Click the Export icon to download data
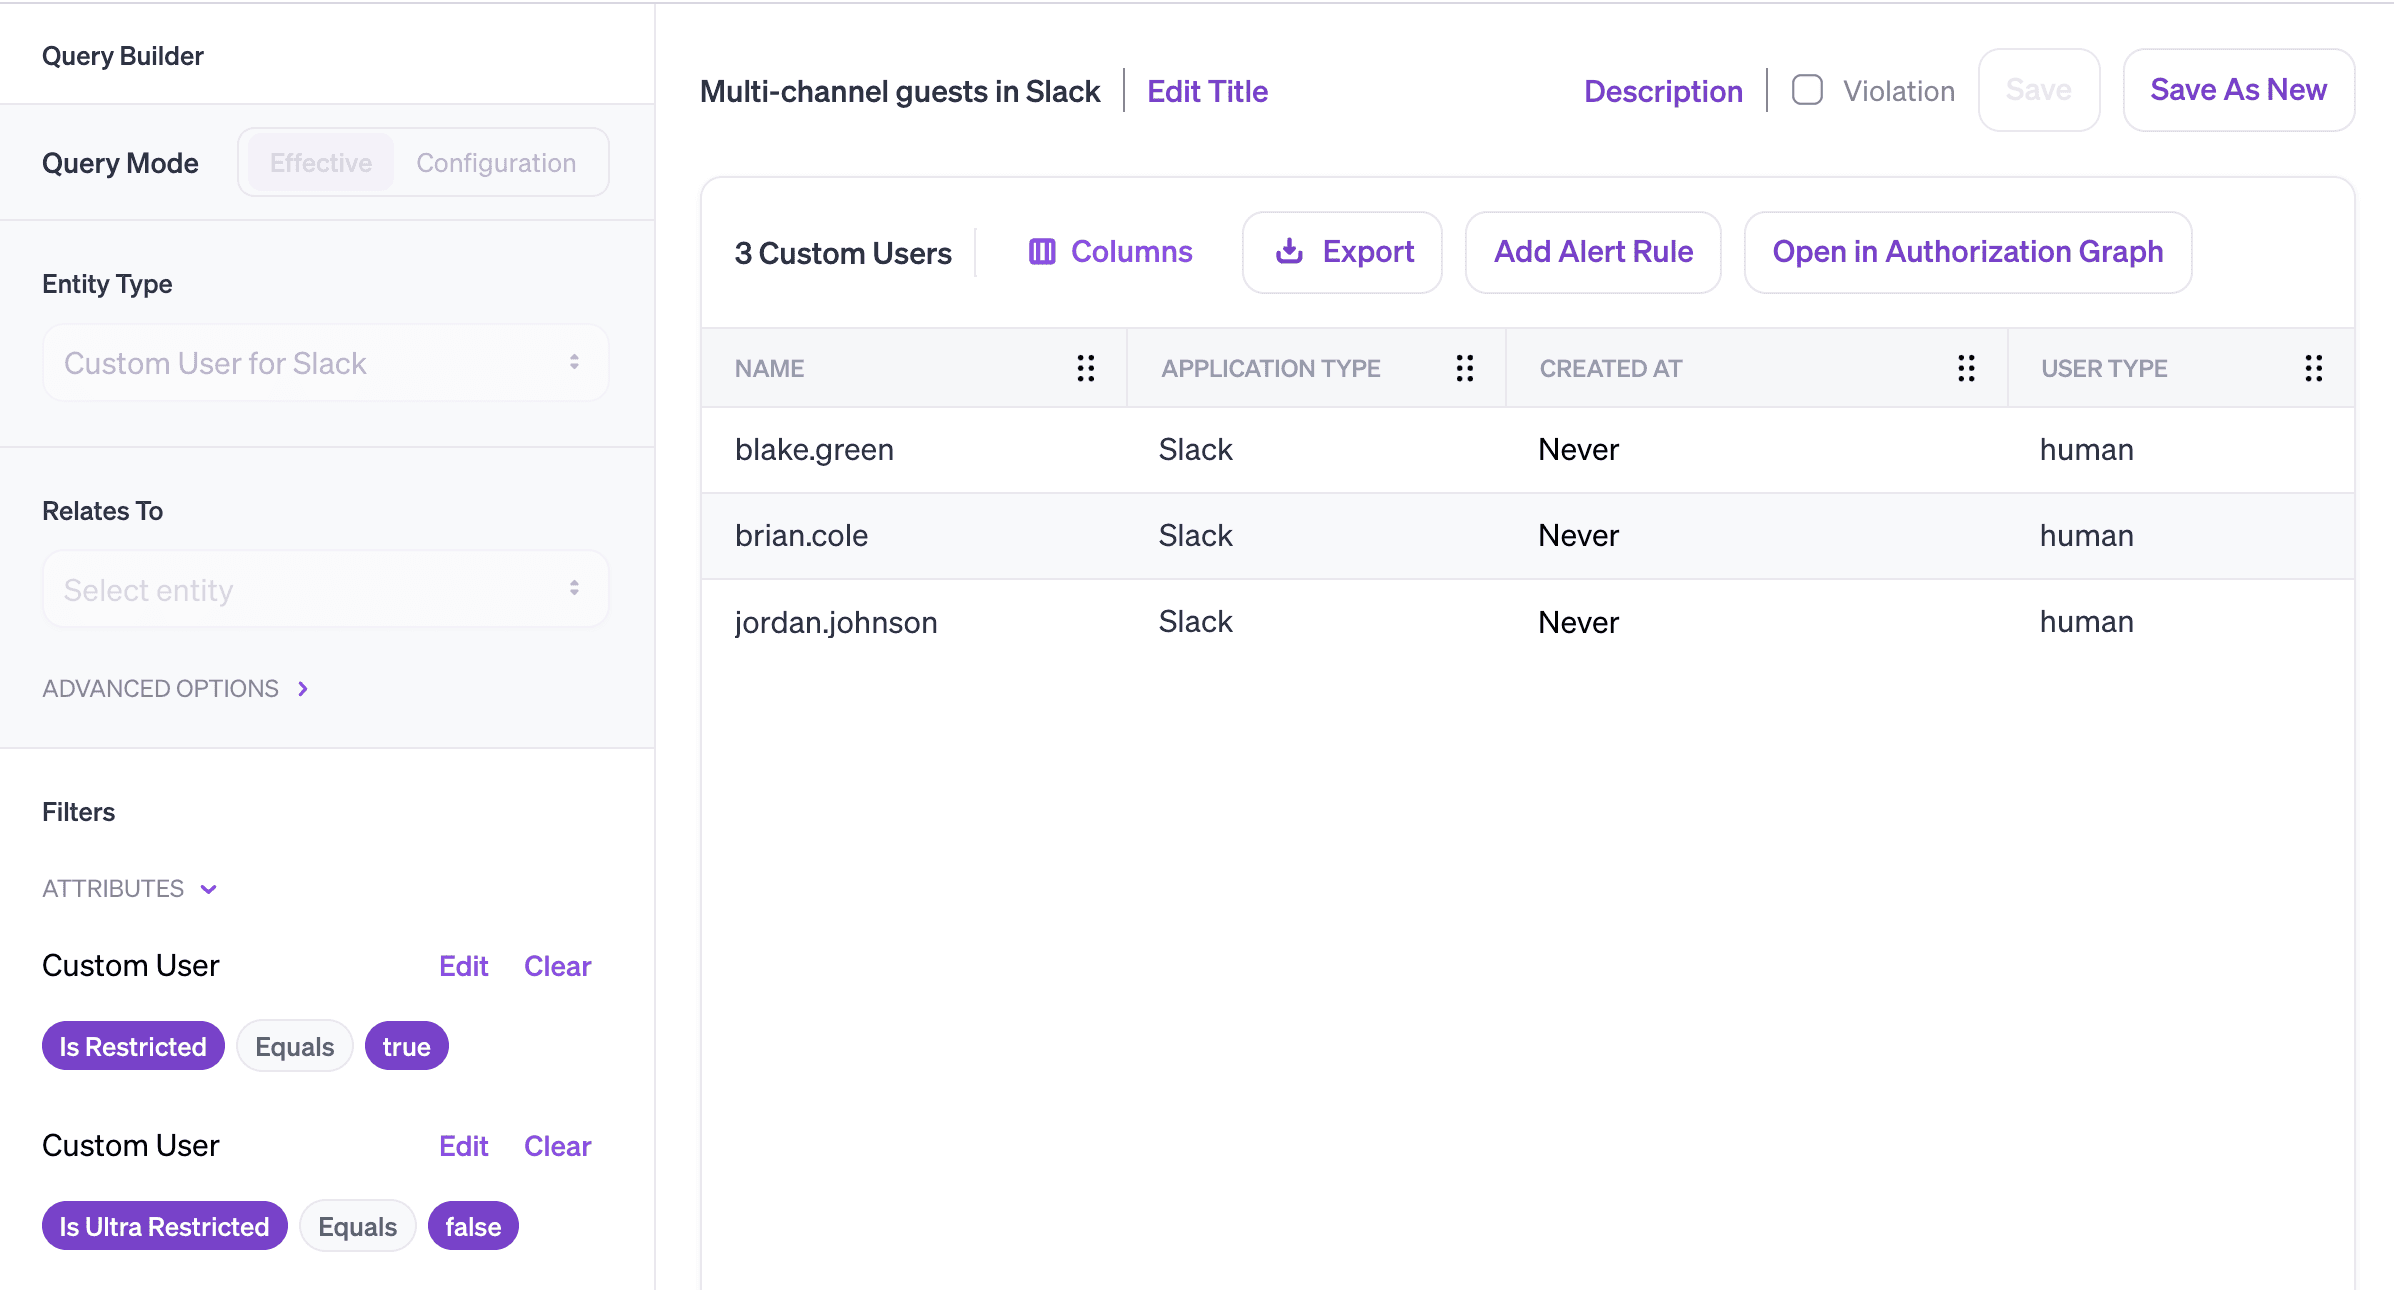The image size is (2394, 1290). coord(1288,249)
